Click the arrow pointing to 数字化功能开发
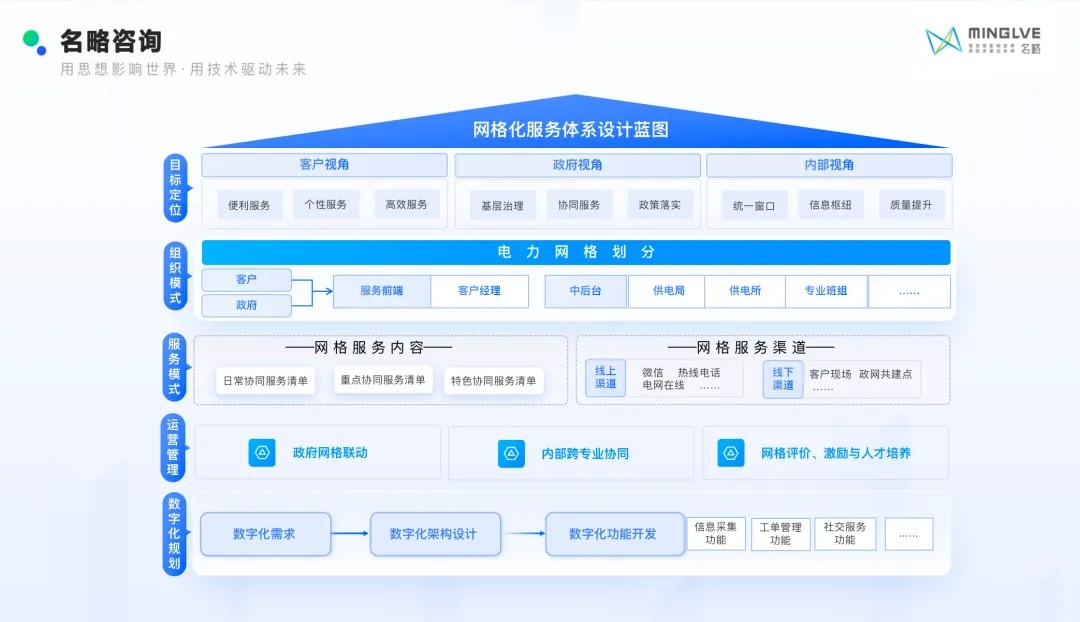The width and height of the screenshot is (1080, 622). pos(525,534)
